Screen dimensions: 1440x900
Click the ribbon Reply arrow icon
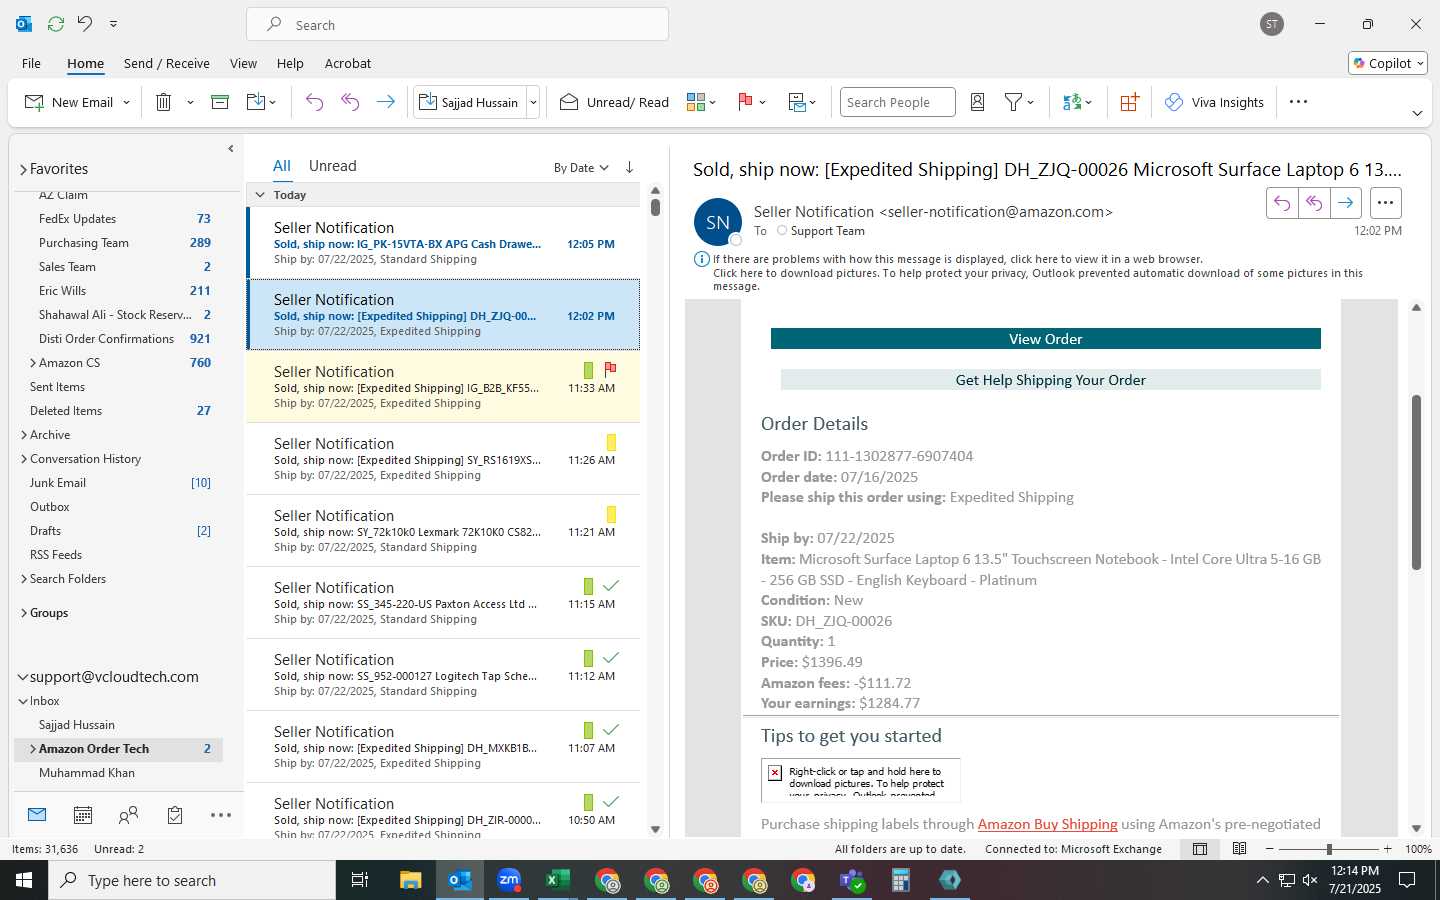(314, 102)
